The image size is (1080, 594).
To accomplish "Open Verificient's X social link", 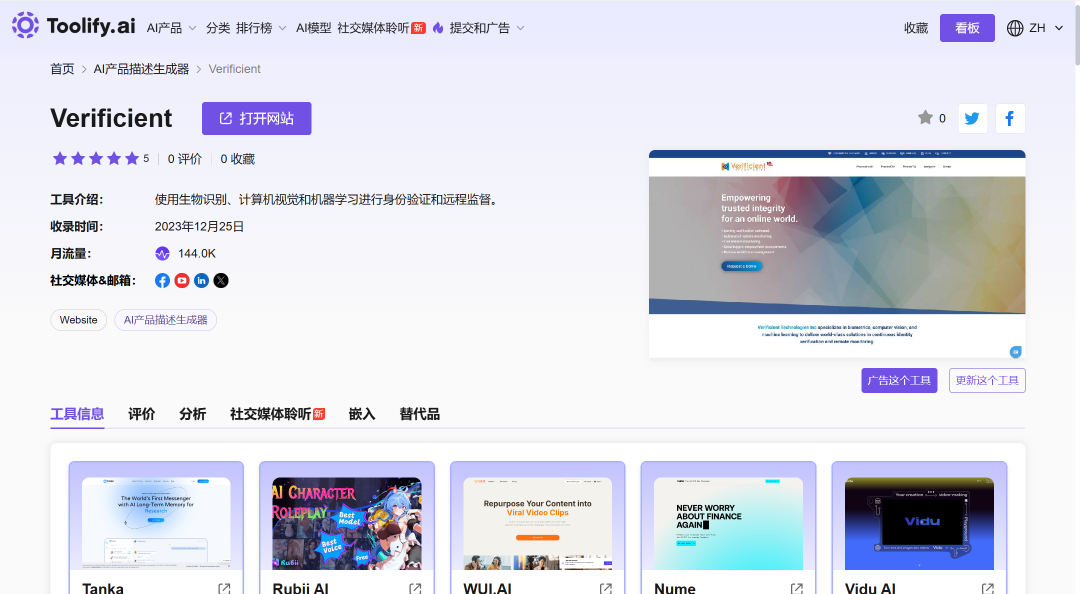I will click(221, 280).
